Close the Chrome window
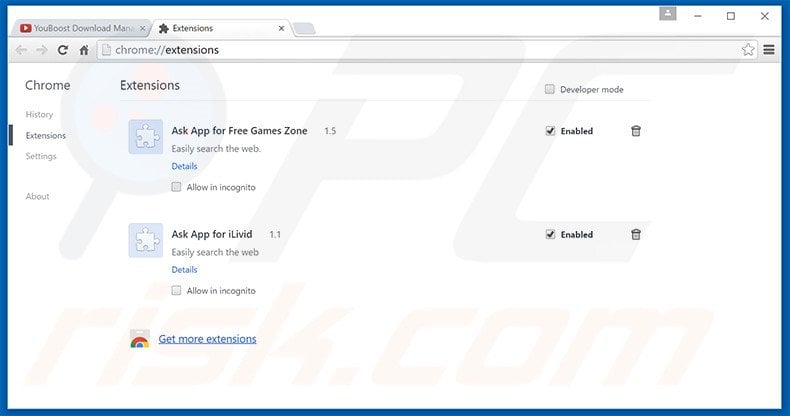 764,16
